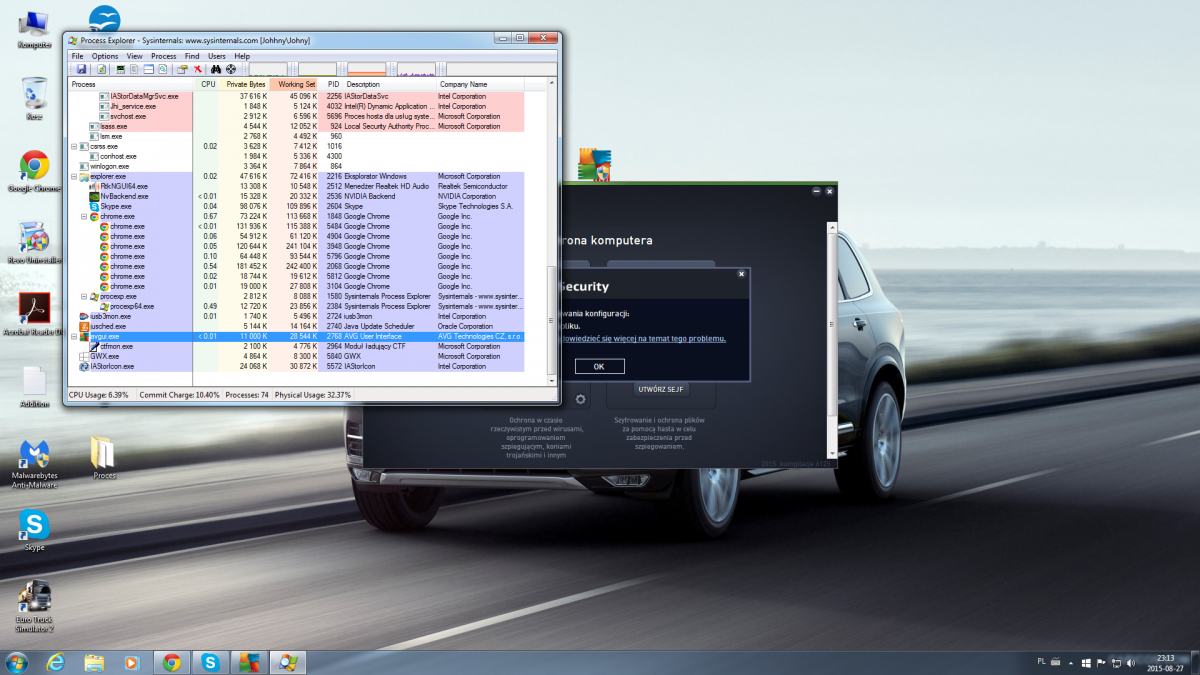This screenshot has width=1200, height=675.
Task: Open the Find menu
Action: 192,56
